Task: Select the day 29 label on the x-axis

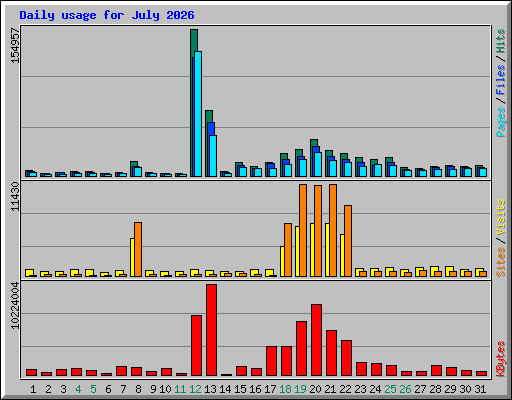Action: pyautogui.click(x=450, y=389)
